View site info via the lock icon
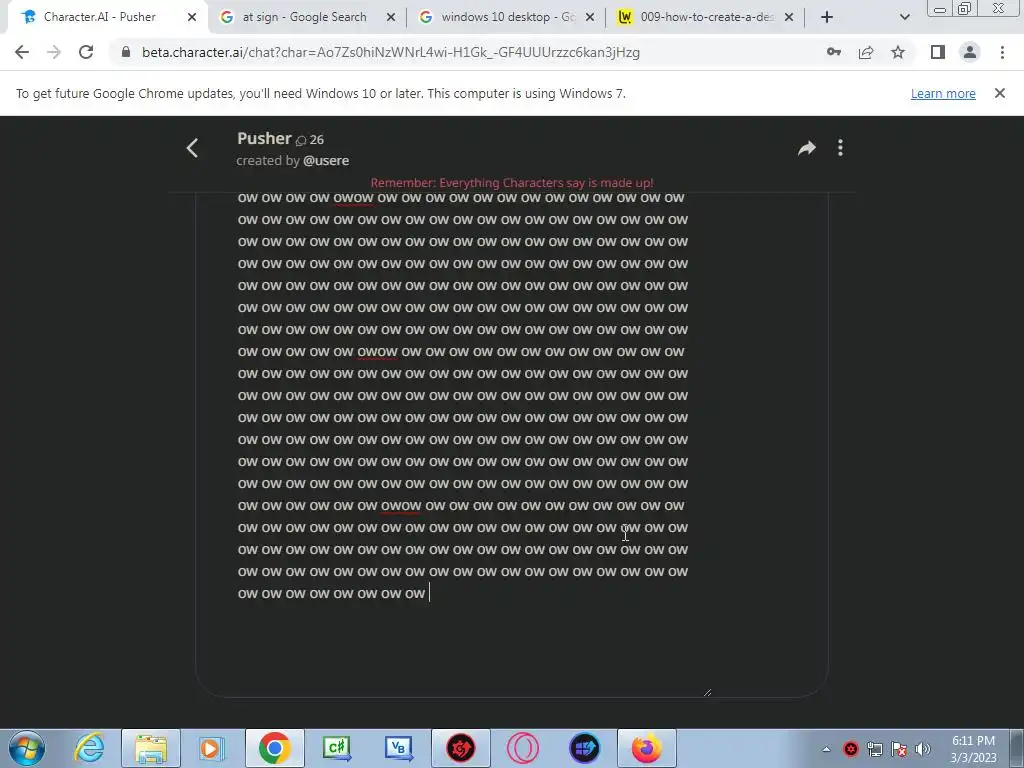Viewport: 1024px width, 768px height. coord(126,52)
